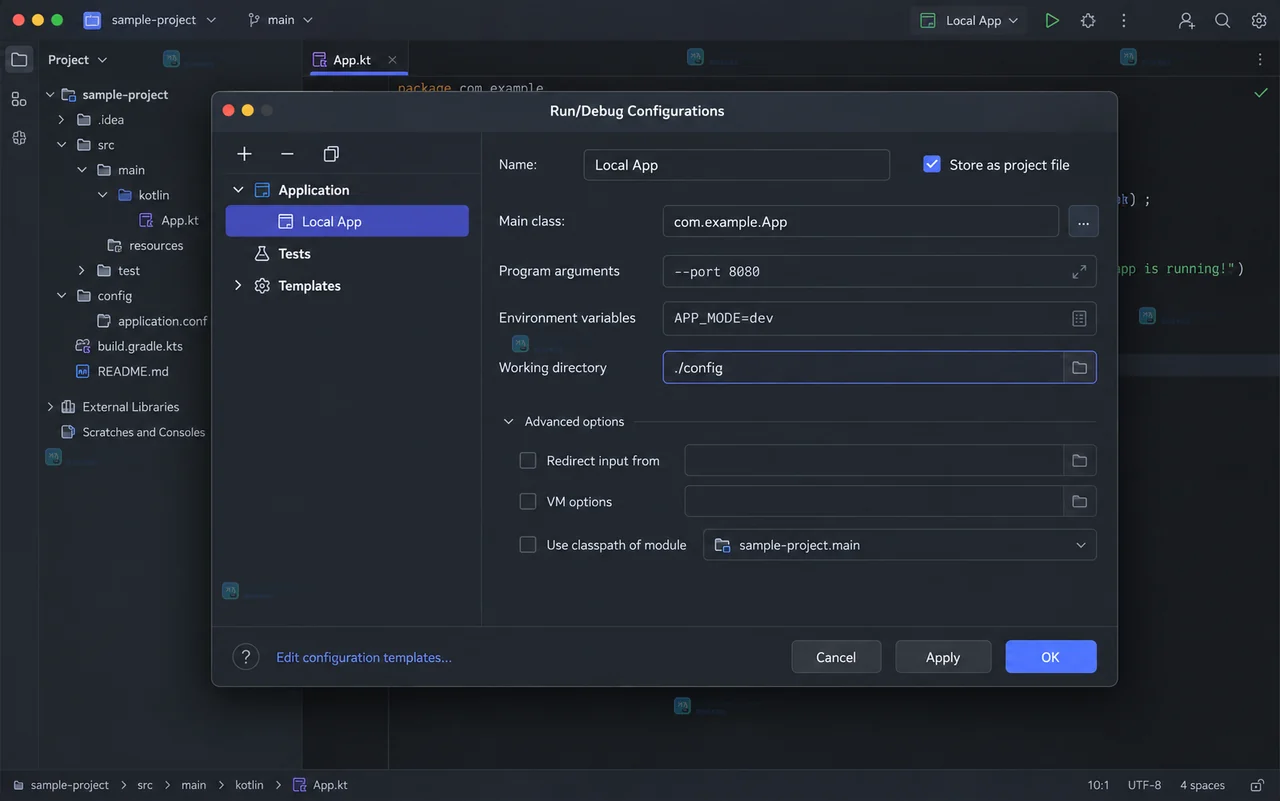Open the main branch dropdown

pos(280,20)
